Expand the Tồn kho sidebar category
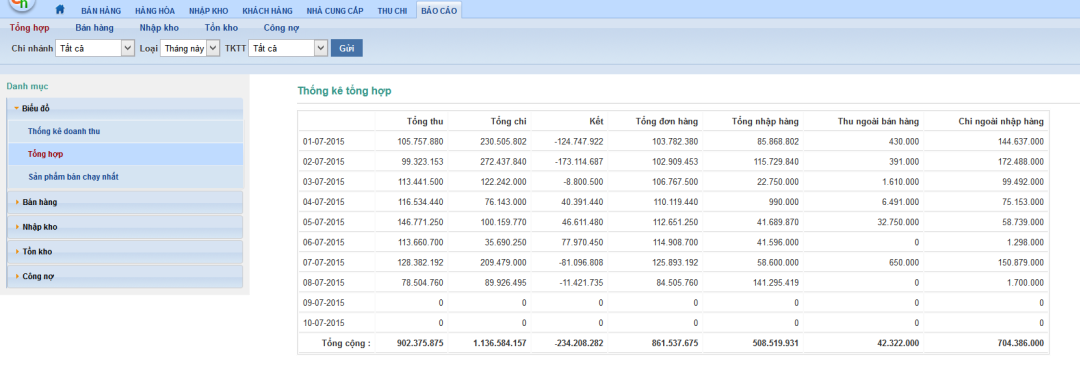Screen dimensions: 1080x384 (x=125, y=252)
